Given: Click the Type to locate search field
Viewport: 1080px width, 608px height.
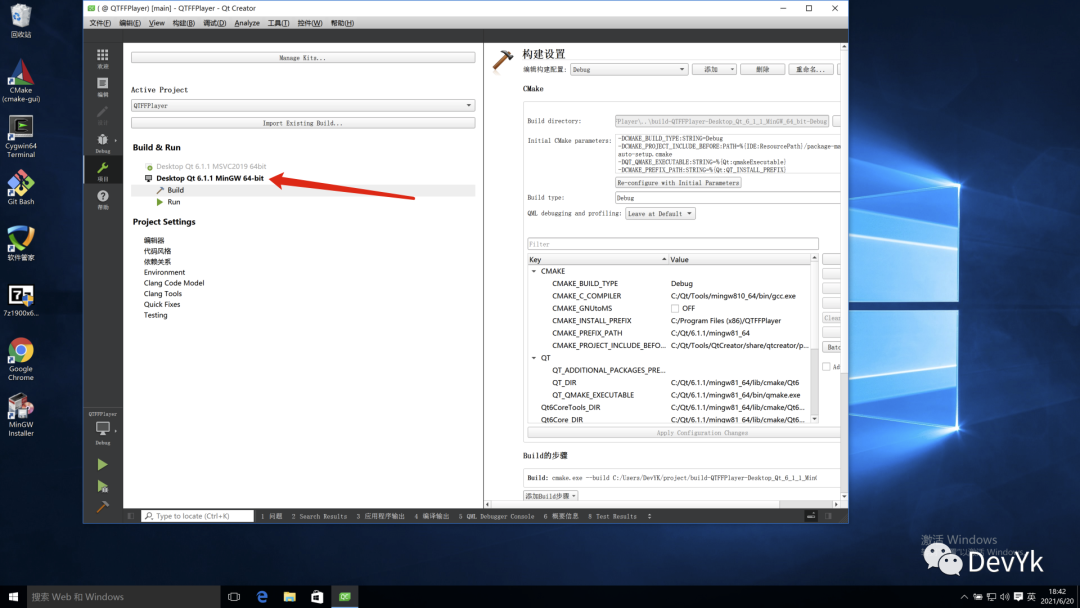Looking at the screenshot, I should (197, 516).
